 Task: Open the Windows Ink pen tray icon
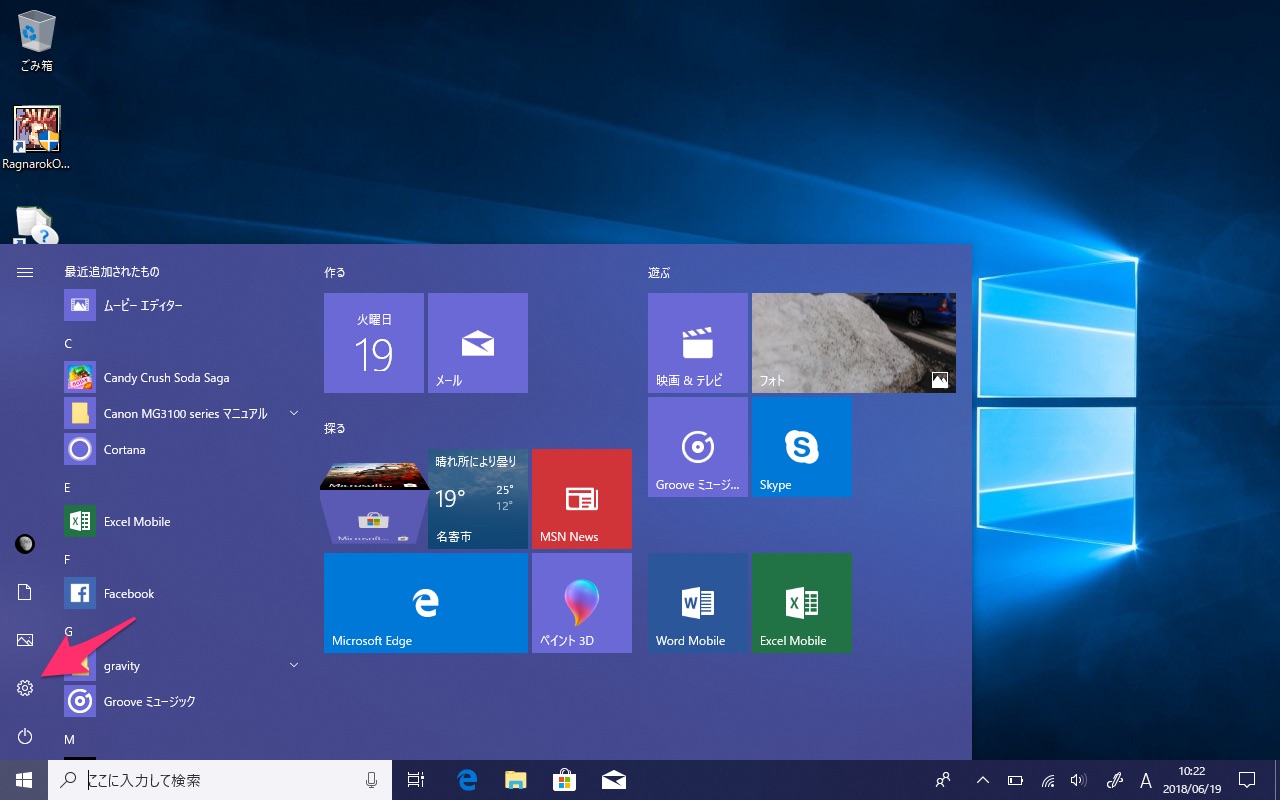pyautogui.click(x=1116, y=780)
